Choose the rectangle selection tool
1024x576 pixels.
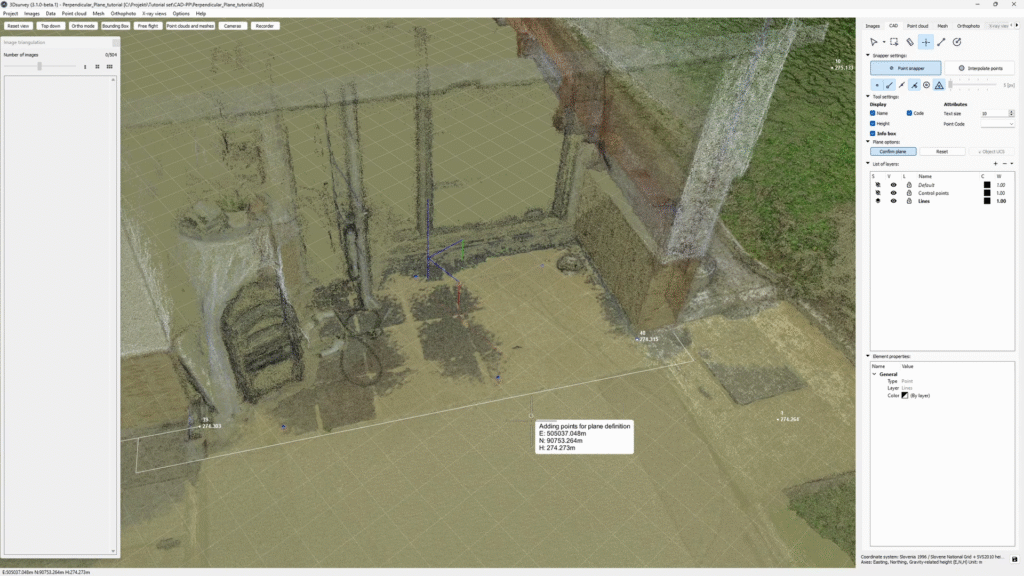pos(894,42)
